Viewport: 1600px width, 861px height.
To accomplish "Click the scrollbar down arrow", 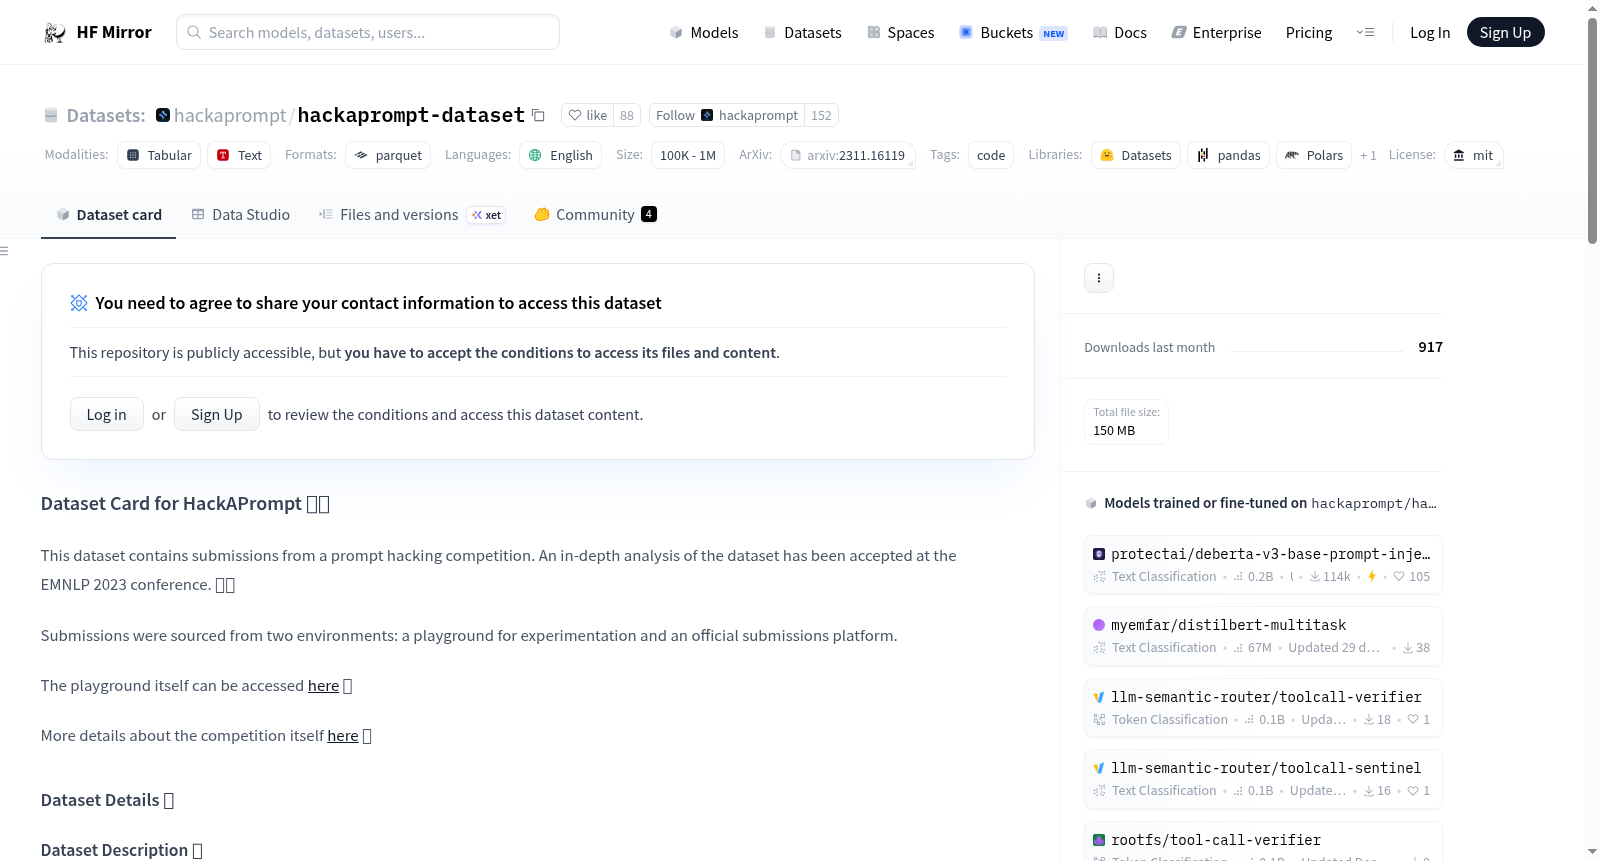I will (x=1592, y=852).
